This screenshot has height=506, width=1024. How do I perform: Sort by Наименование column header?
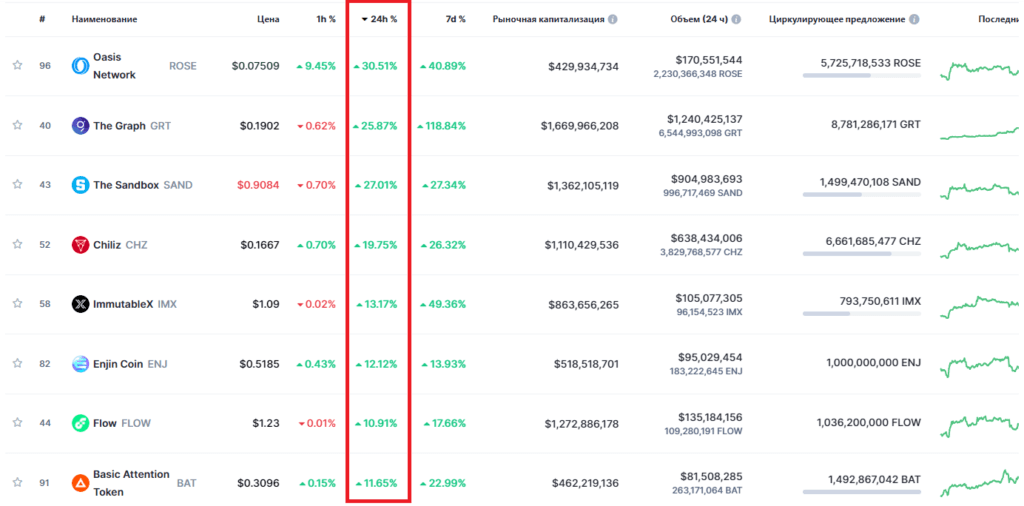[x=104, y=19]
